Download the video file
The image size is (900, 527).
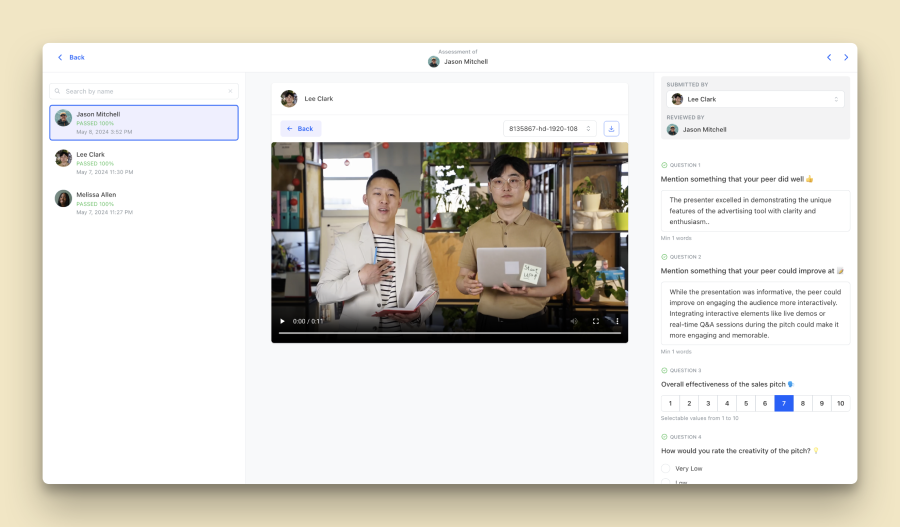point(611,129)
